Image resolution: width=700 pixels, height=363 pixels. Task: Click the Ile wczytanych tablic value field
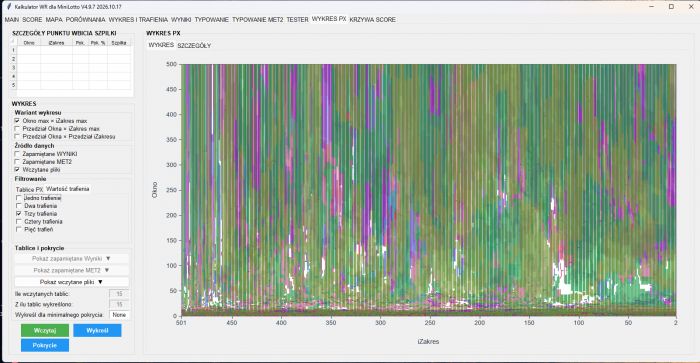point(119,294)
